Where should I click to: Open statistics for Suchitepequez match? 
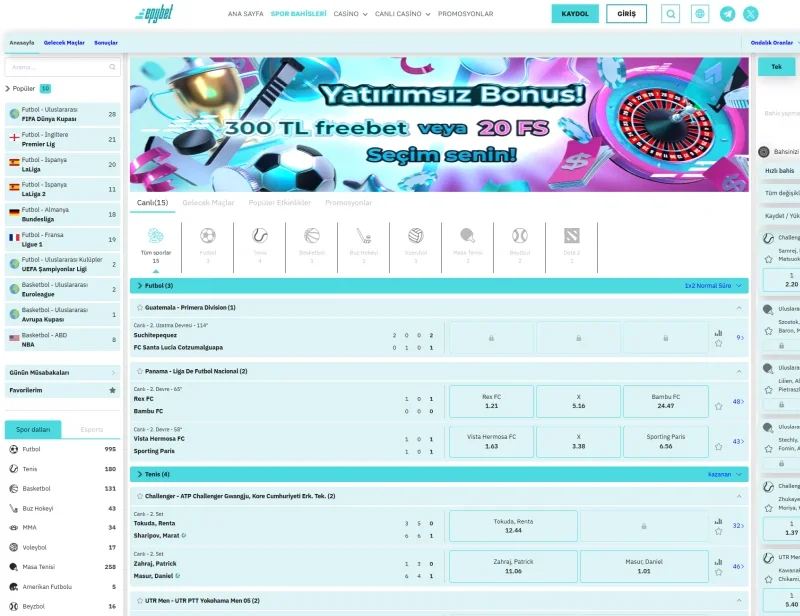click(x=718, y=333)
